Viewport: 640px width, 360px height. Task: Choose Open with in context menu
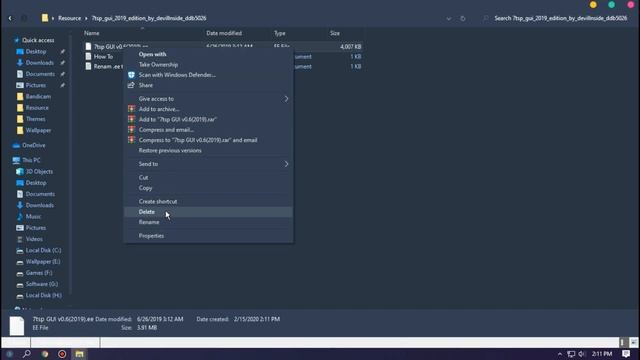click(152, 54)
